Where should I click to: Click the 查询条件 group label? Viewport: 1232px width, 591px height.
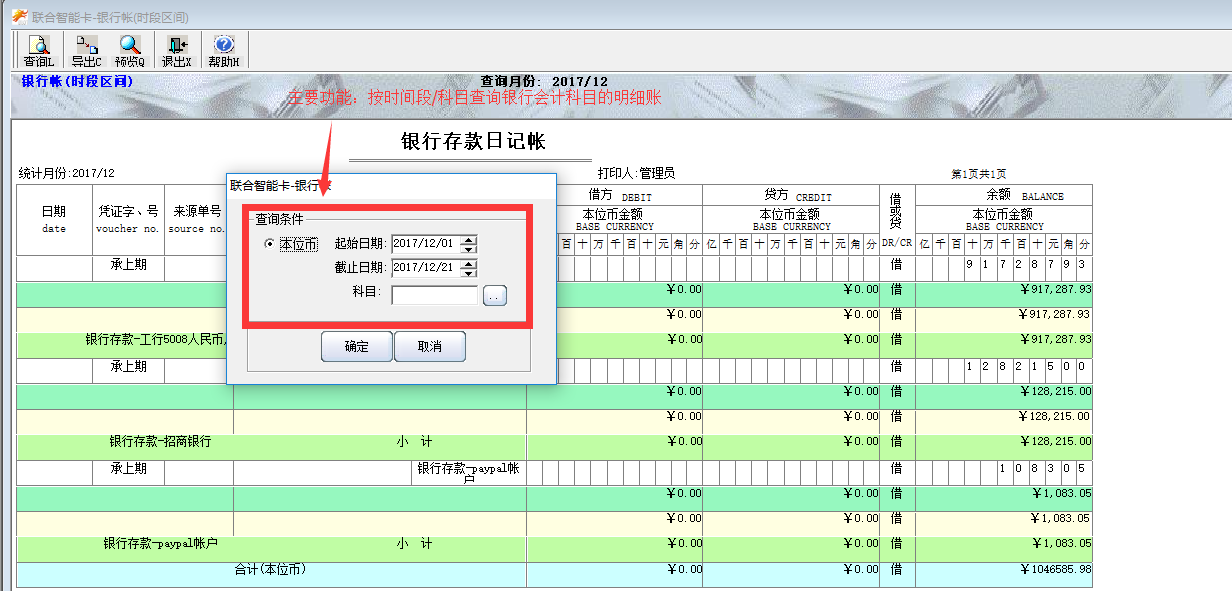[280, 218]
